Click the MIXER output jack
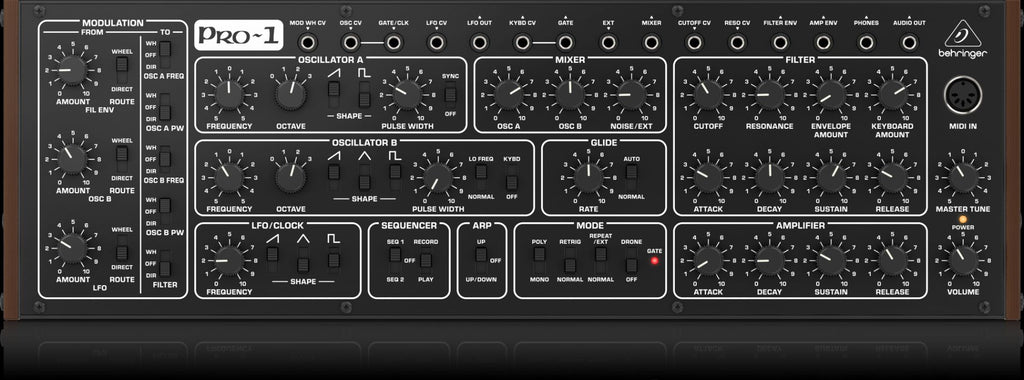Screen dimensions: 1024x380 [x=651, y=43]
